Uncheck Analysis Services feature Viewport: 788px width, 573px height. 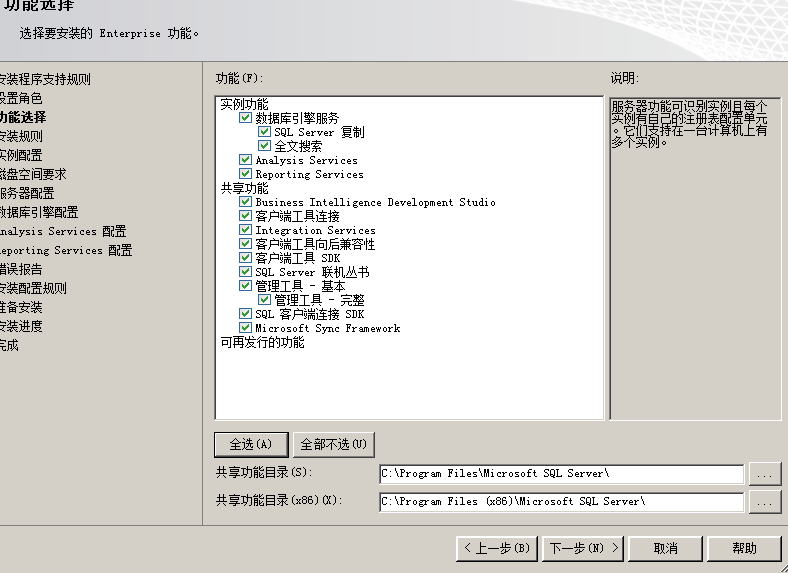pyautogui.click(x=245, y=160)
